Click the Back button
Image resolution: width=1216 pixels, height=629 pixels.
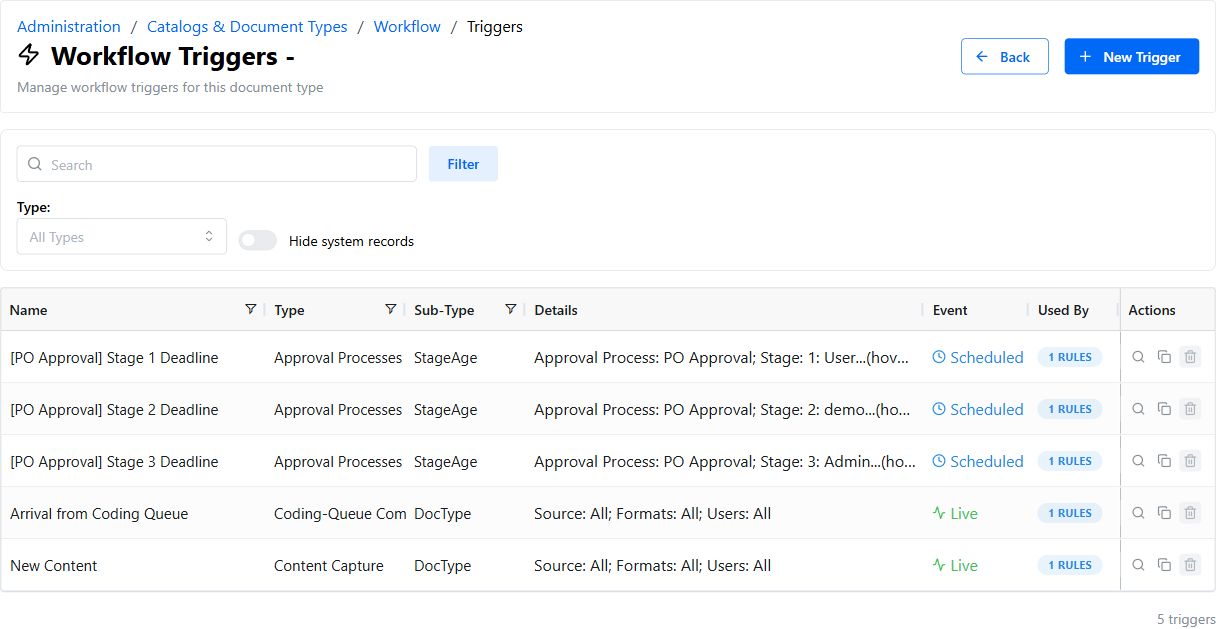point(1005,57)
